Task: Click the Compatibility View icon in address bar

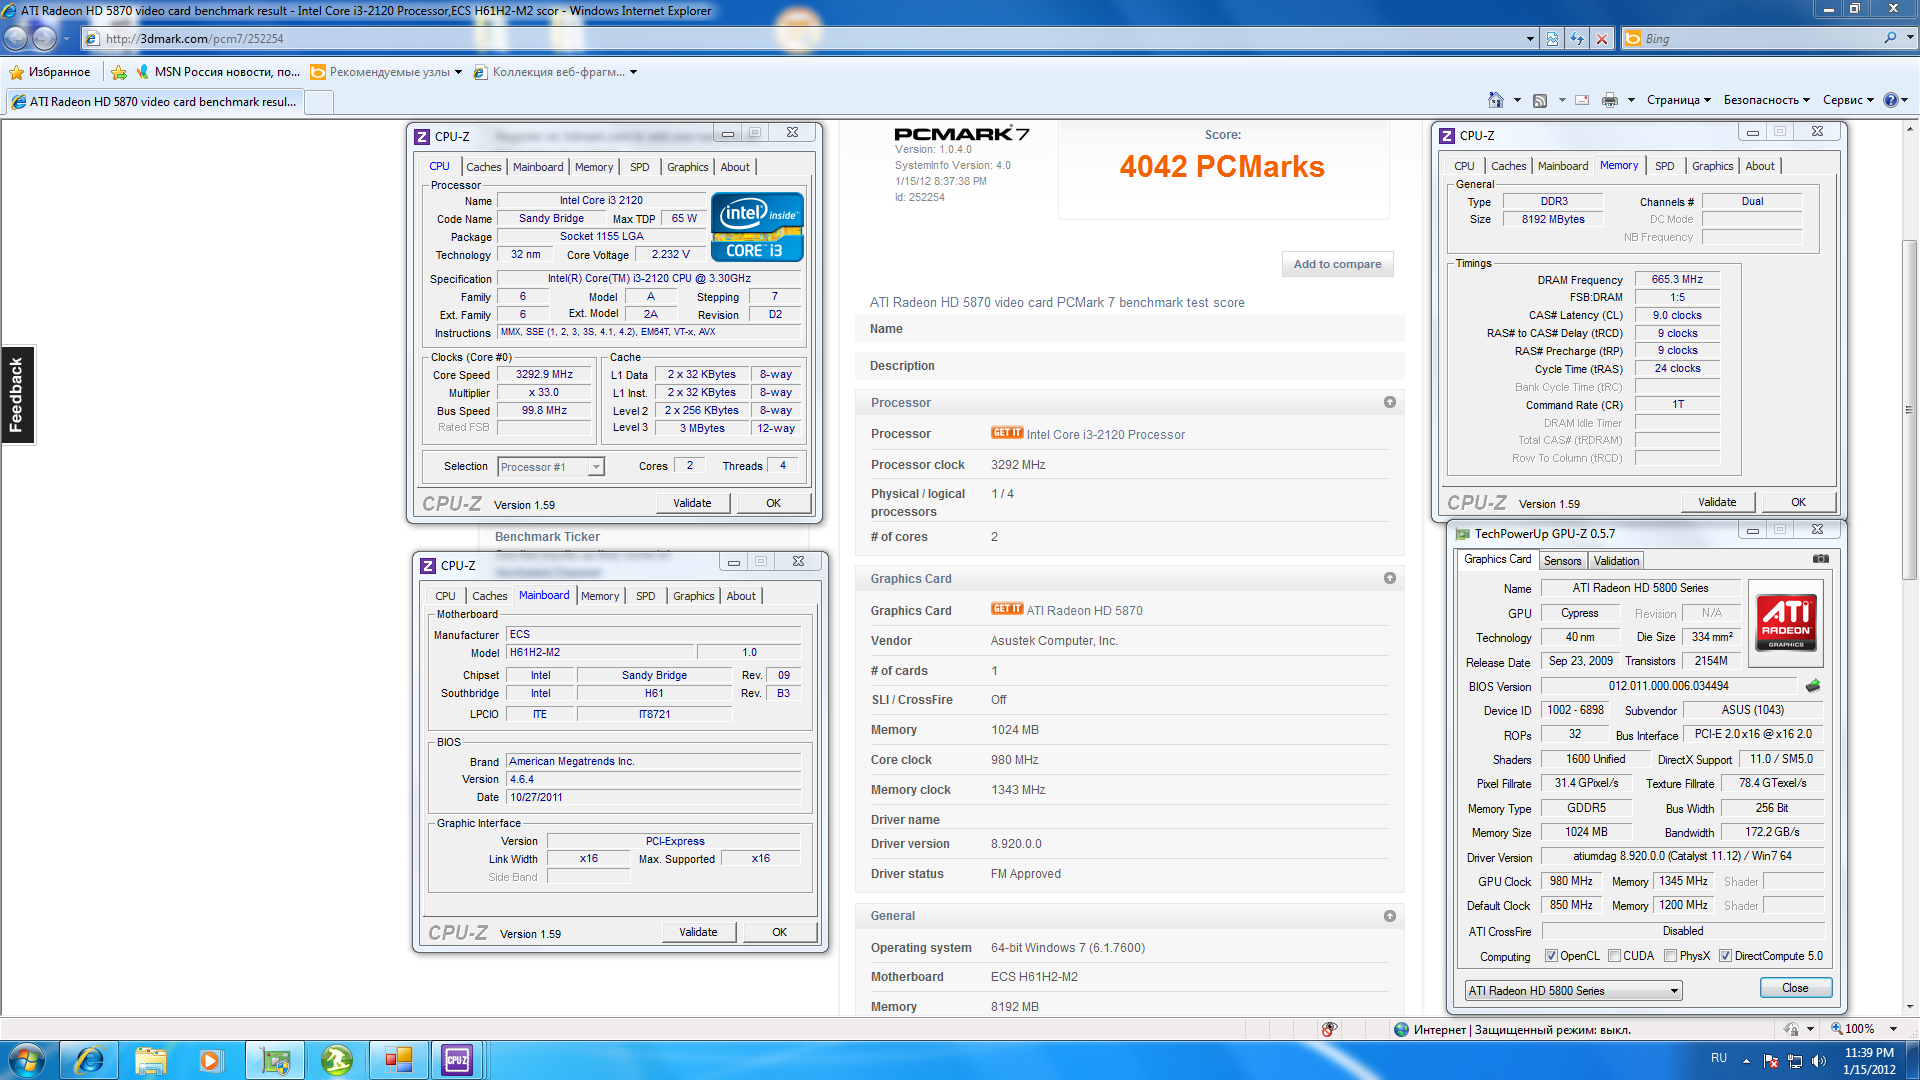Action: (x=1552, y=39)
